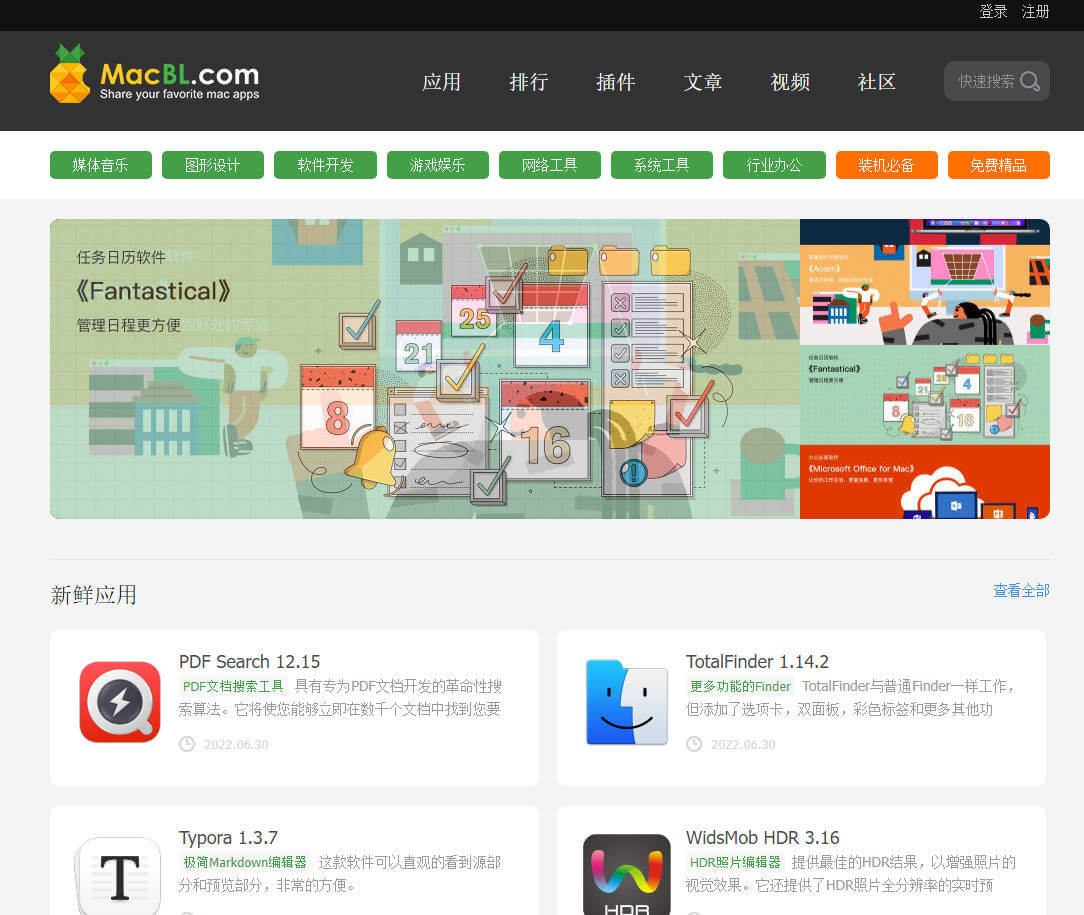
Task: Click the 新鲜应用 section heading
Action: 93,594
